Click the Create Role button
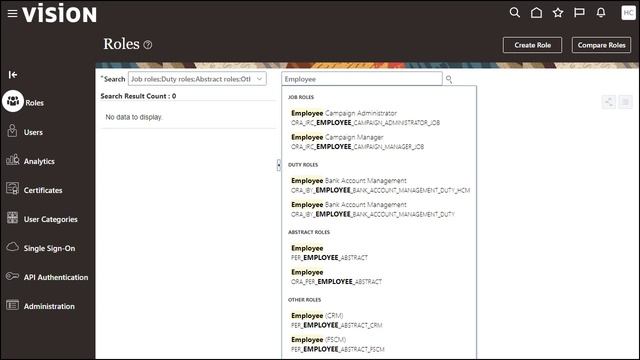 coord(532,45)
